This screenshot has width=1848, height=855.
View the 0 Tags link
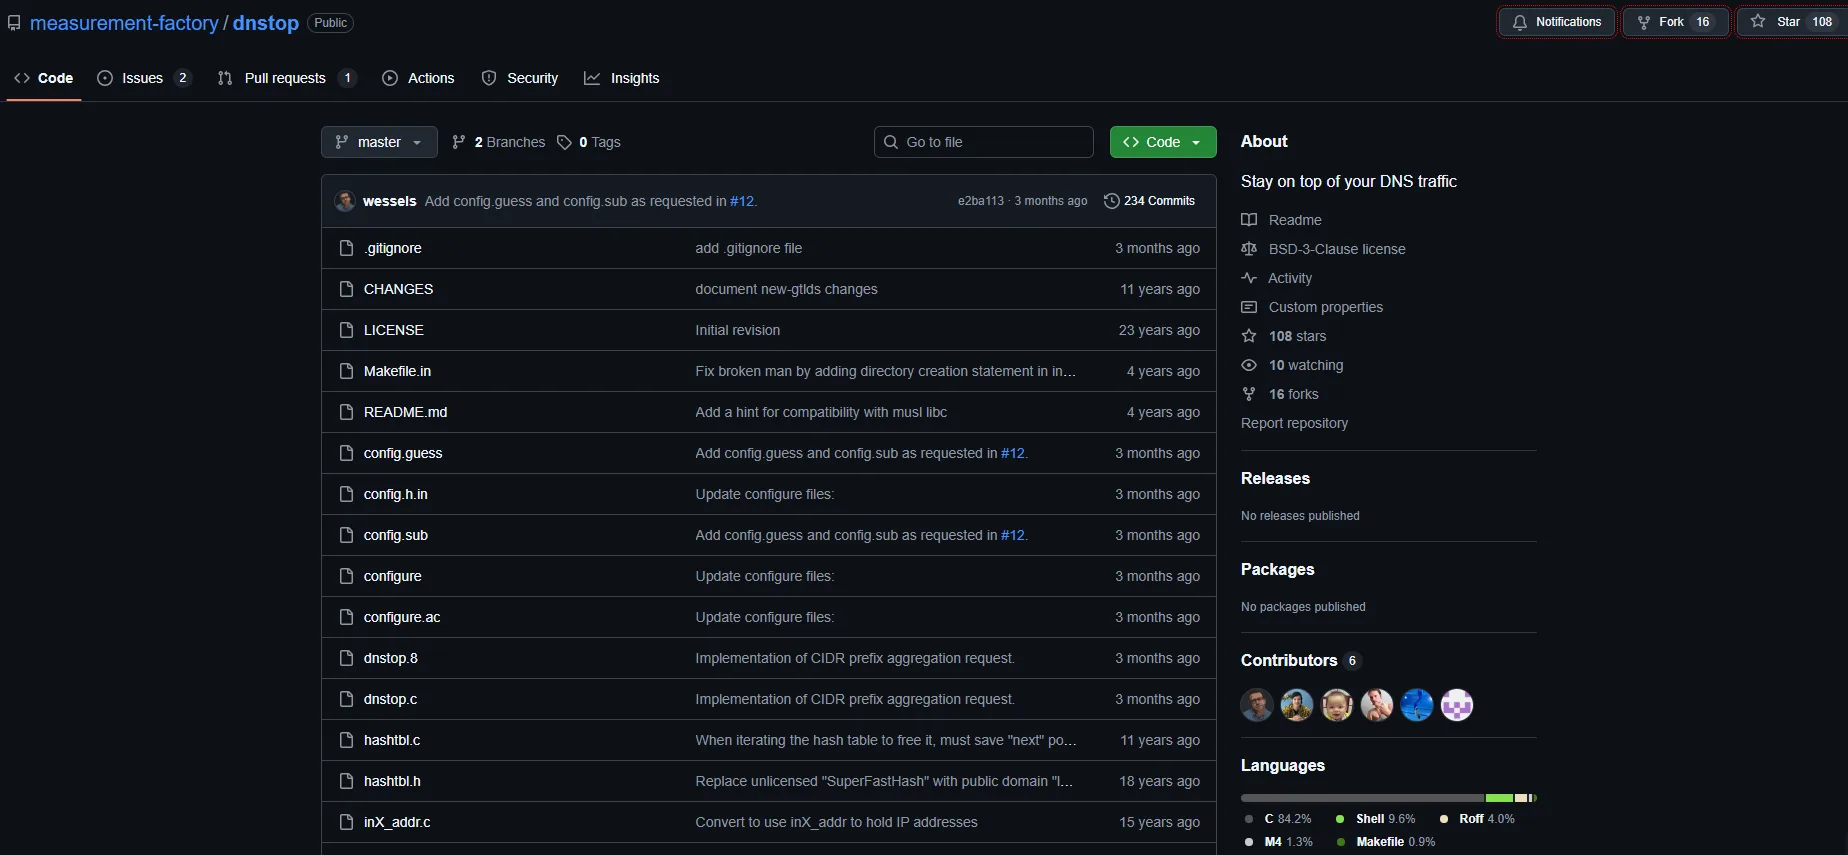pyautogui.click(x=589, y=142)
